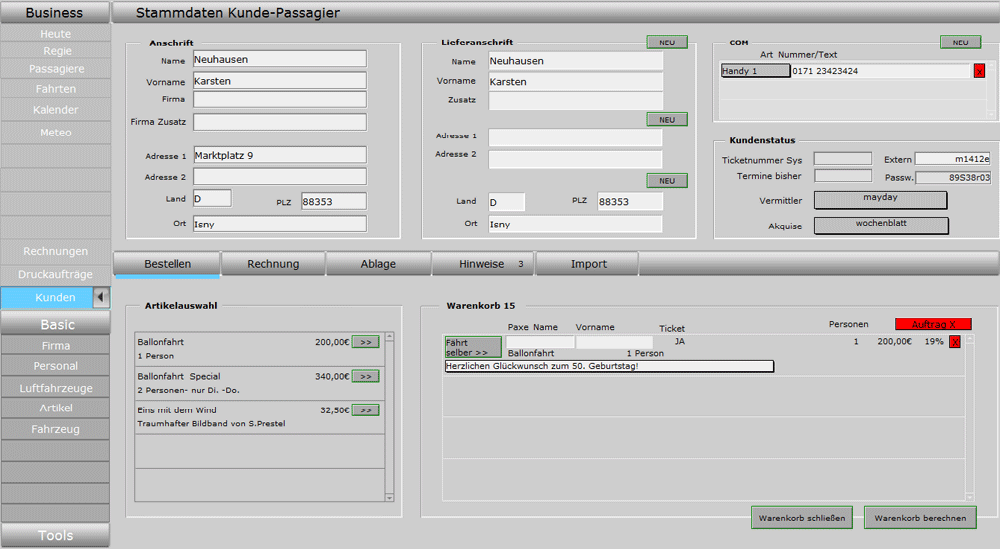Open the Handy 1 type selector
Image resolution: width=1000 pixels, height=549 pixels.
tap(755, 71)
